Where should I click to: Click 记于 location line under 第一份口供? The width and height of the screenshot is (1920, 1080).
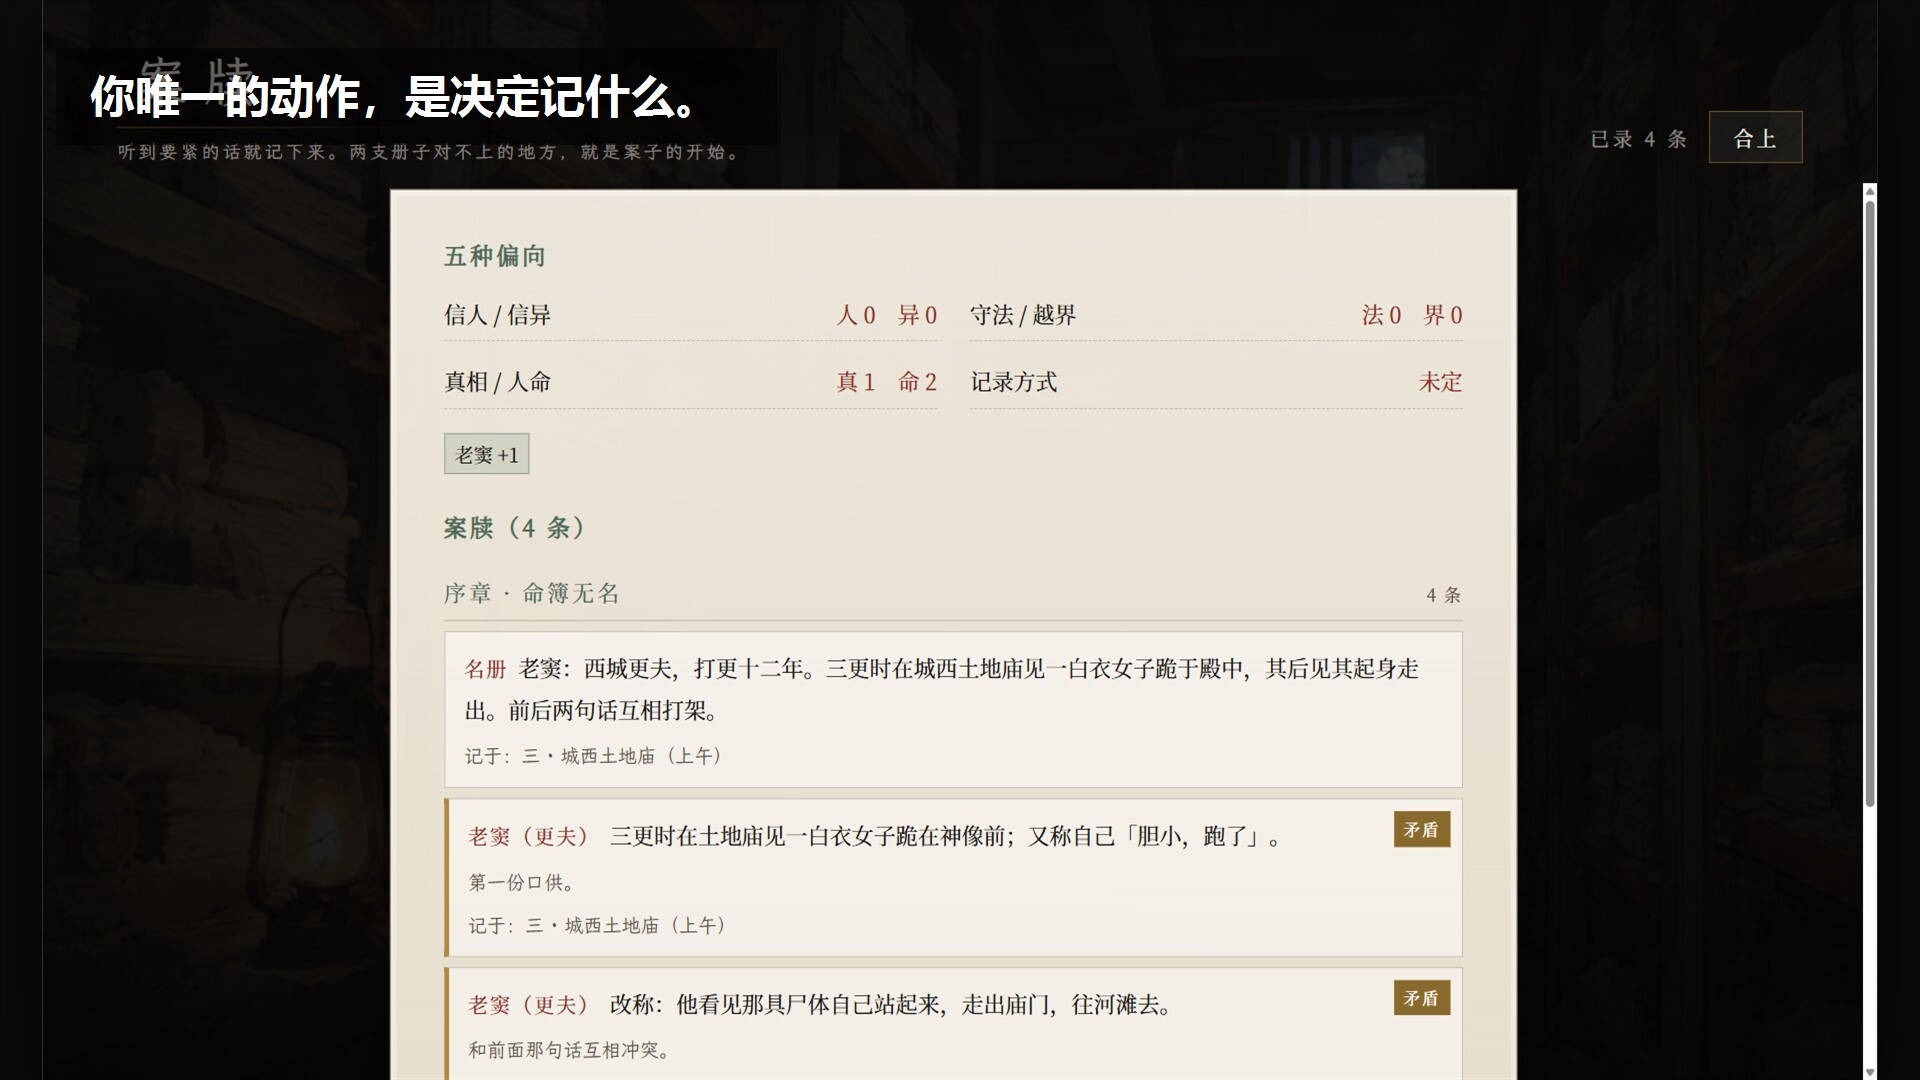pos(599,926)
